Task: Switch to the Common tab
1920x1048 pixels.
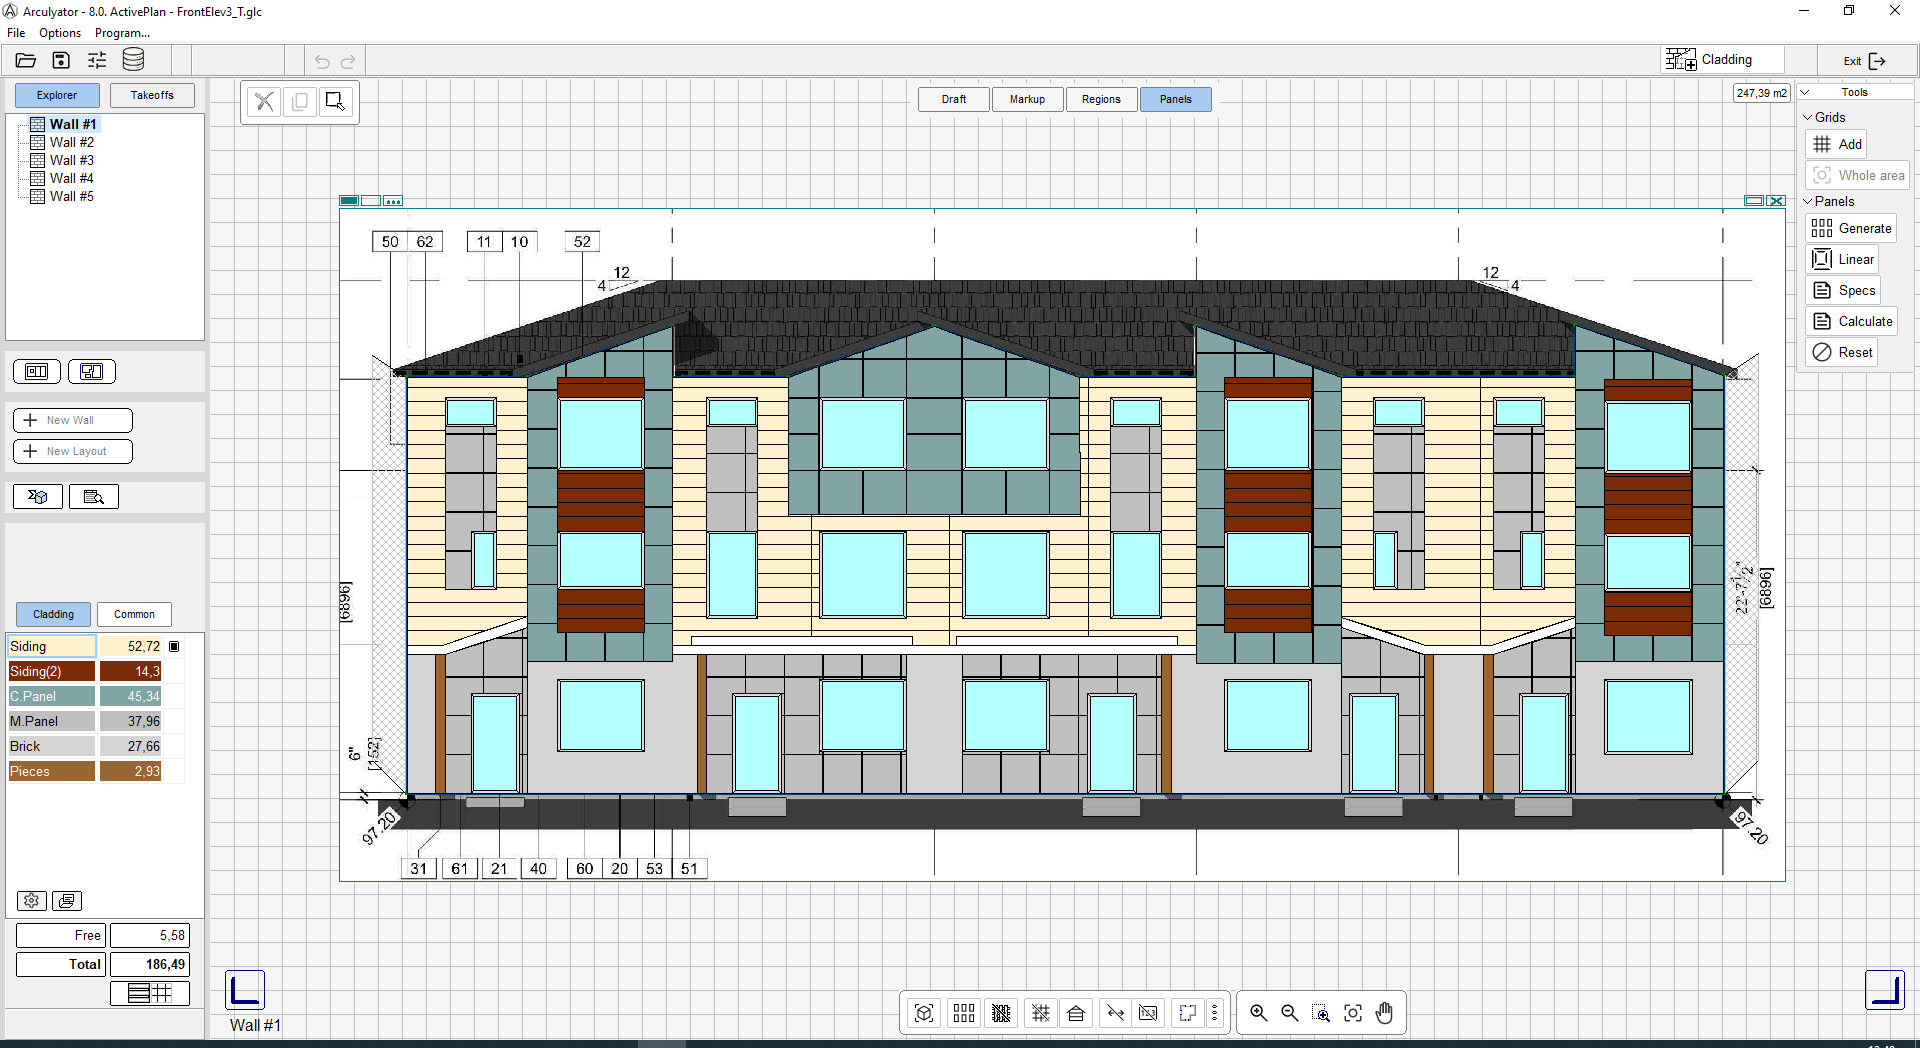Action: coord(134,614)
